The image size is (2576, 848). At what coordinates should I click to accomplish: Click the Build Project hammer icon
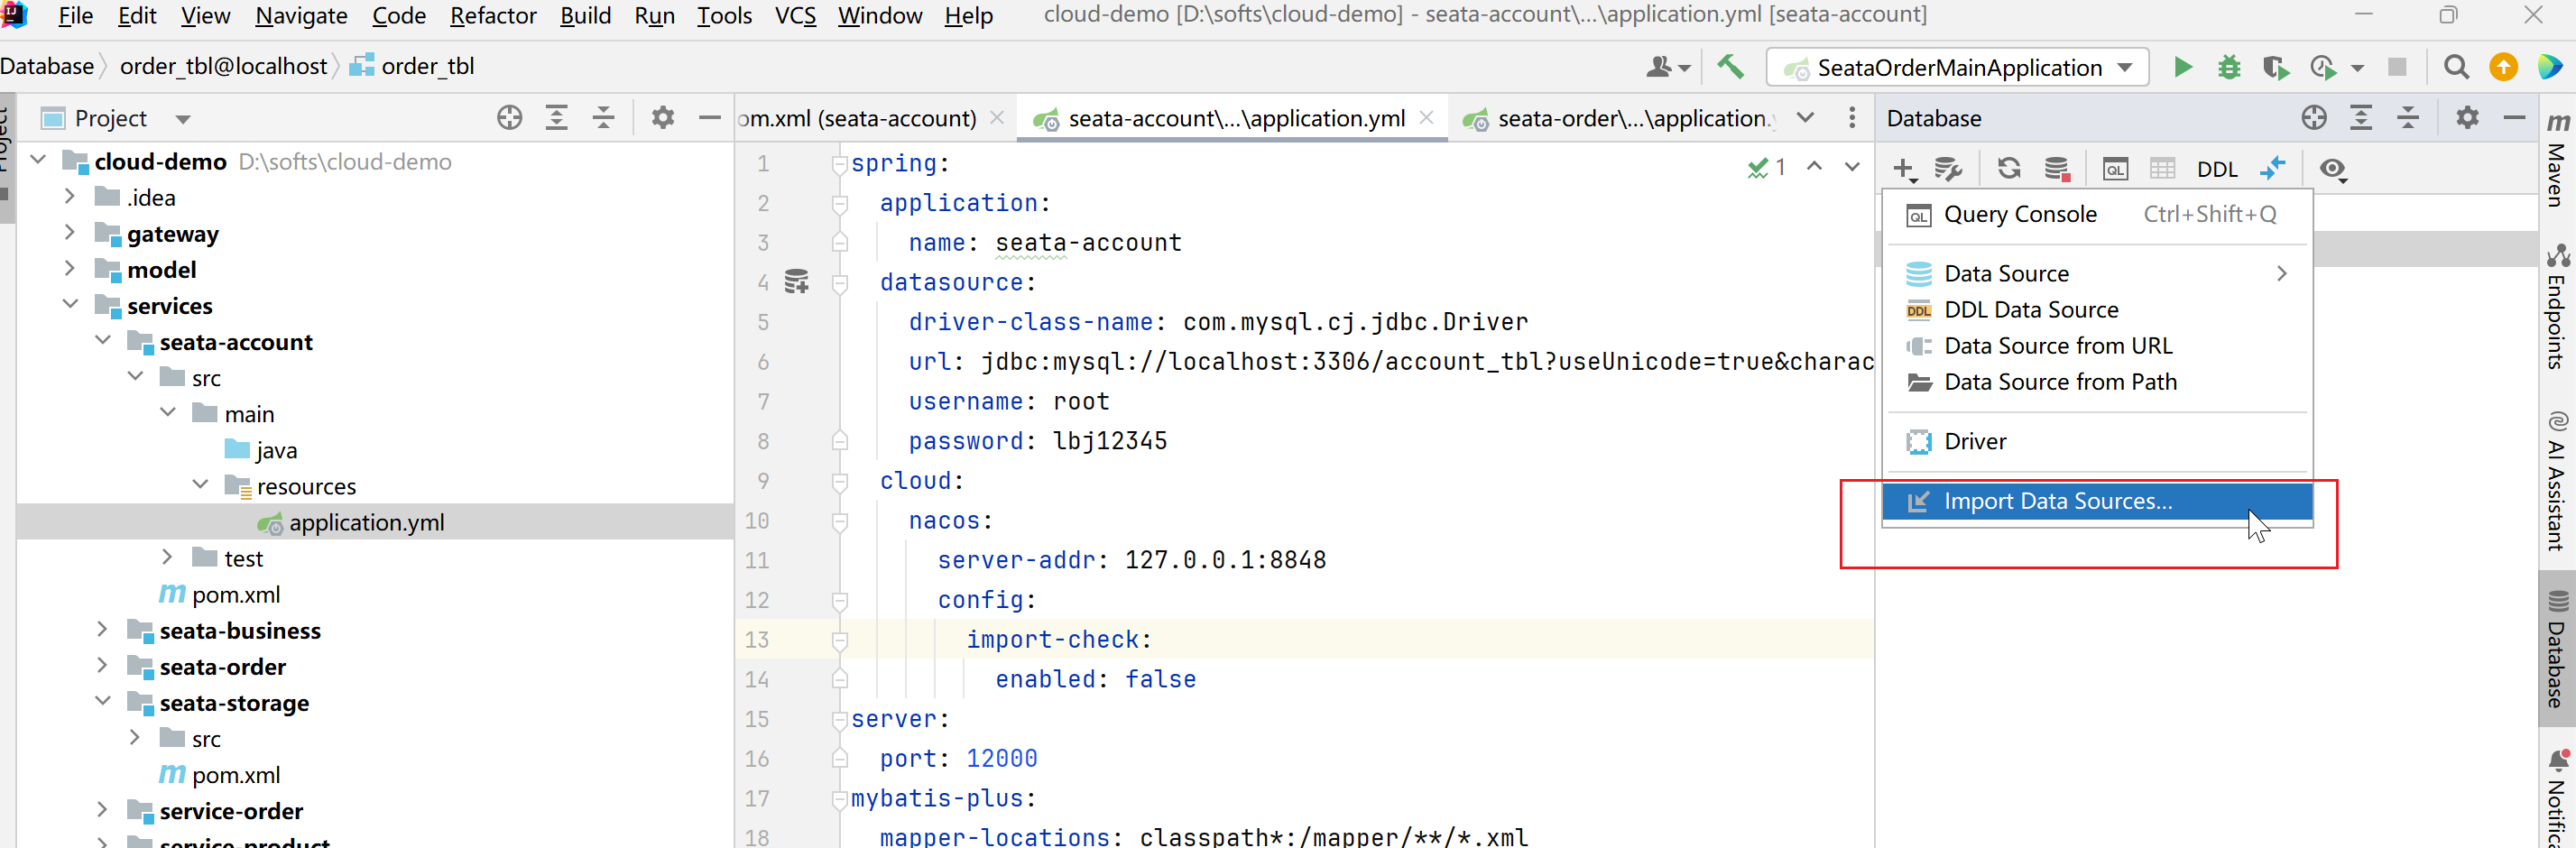click(1730, 67)
